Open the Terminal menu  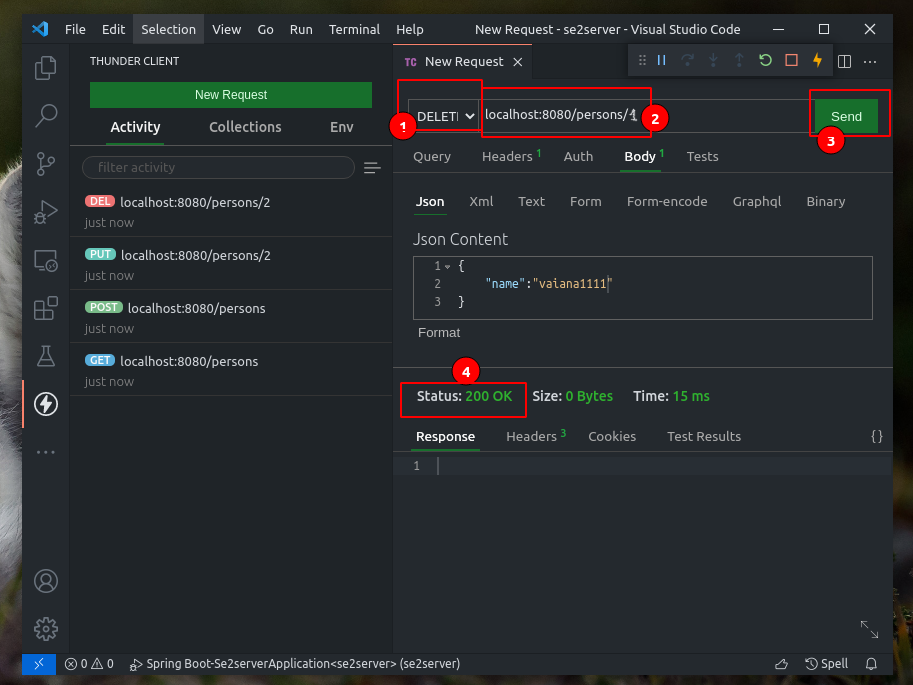pyautogui.click(x=354, y=29)
